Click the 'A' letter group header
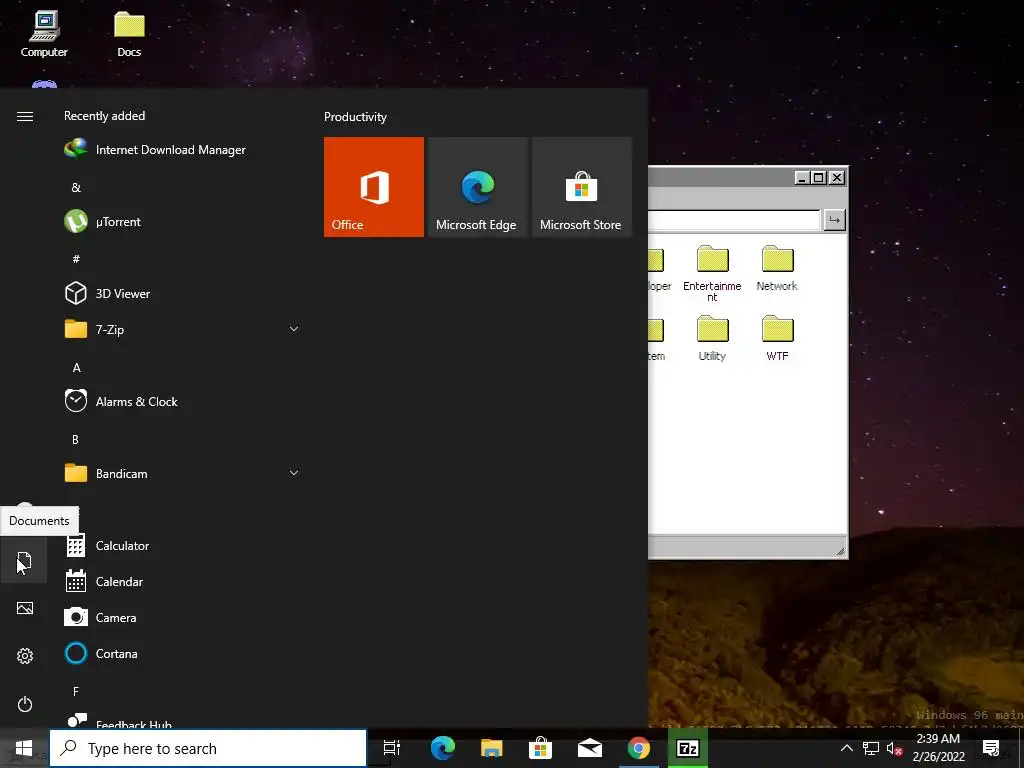 [x=76, y=368]
